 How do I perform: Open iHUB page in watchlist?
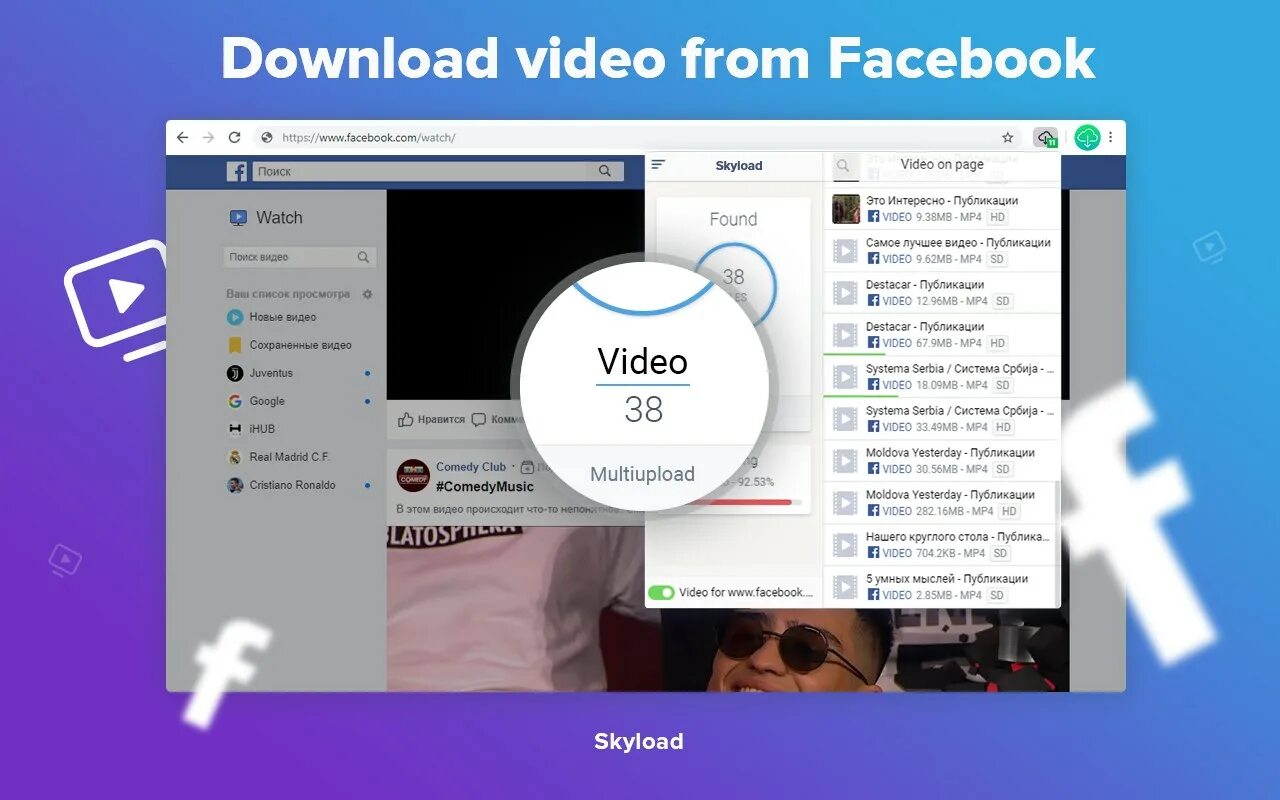(x=251, y=429)
